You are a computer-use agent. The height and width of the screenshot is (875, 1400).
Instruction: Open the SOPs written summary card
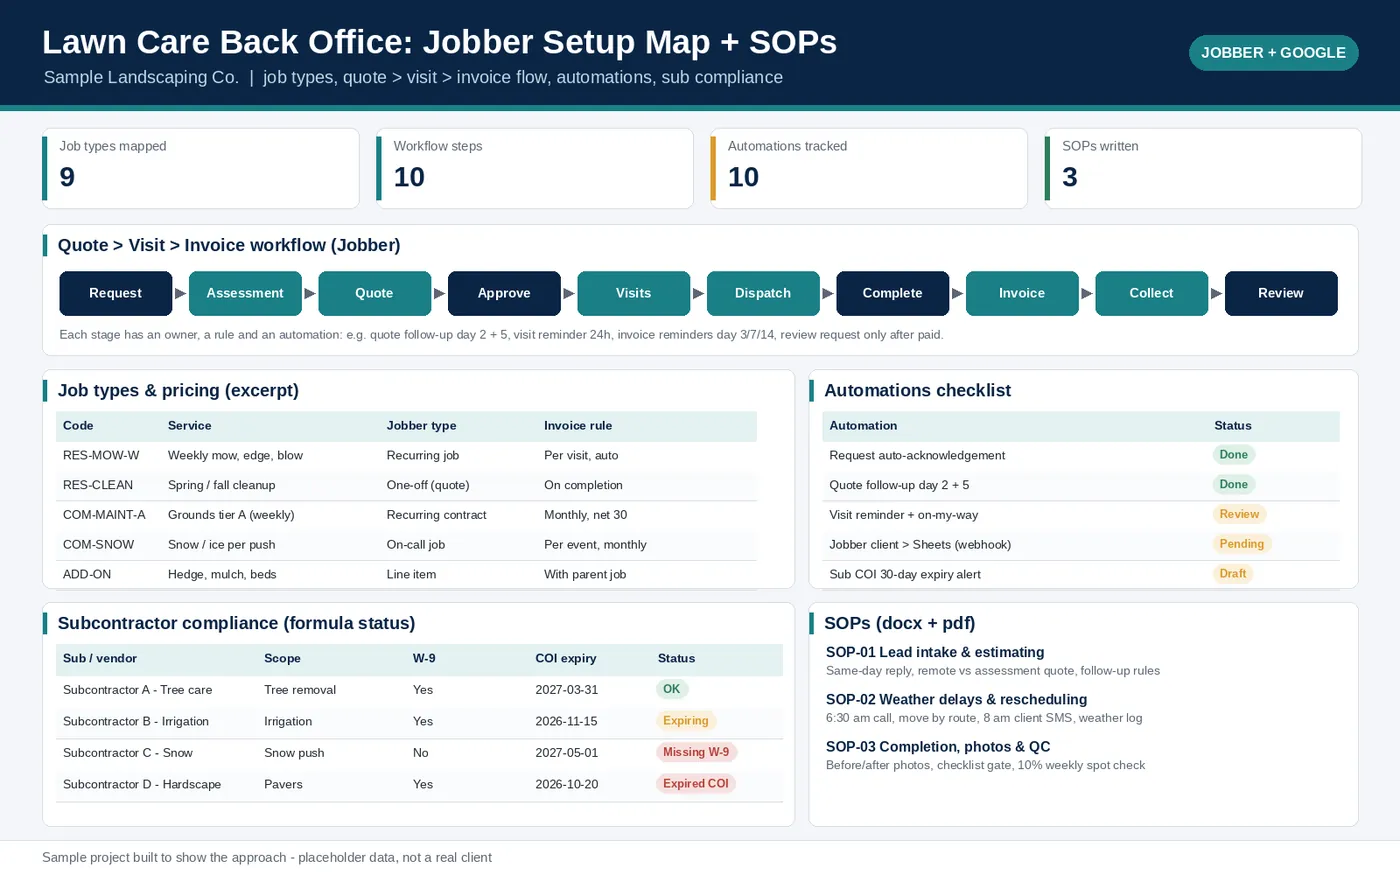(1203, 168)
